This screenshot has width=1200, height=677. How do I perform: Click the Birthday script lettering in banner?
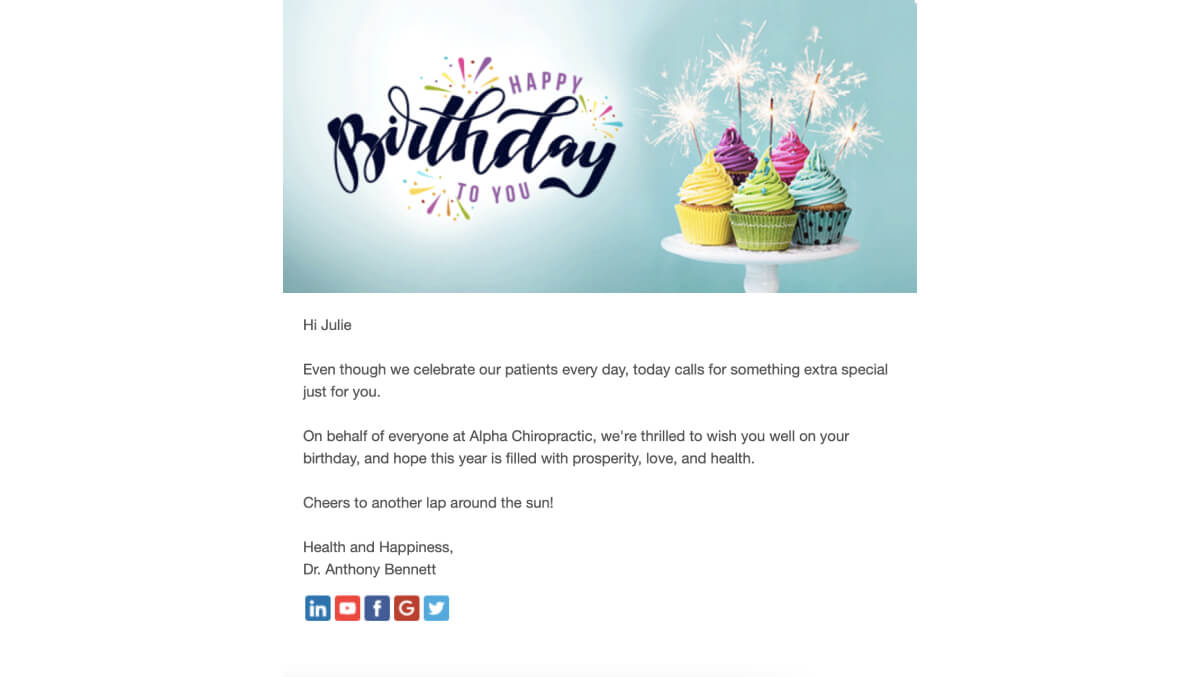point(470,150)
